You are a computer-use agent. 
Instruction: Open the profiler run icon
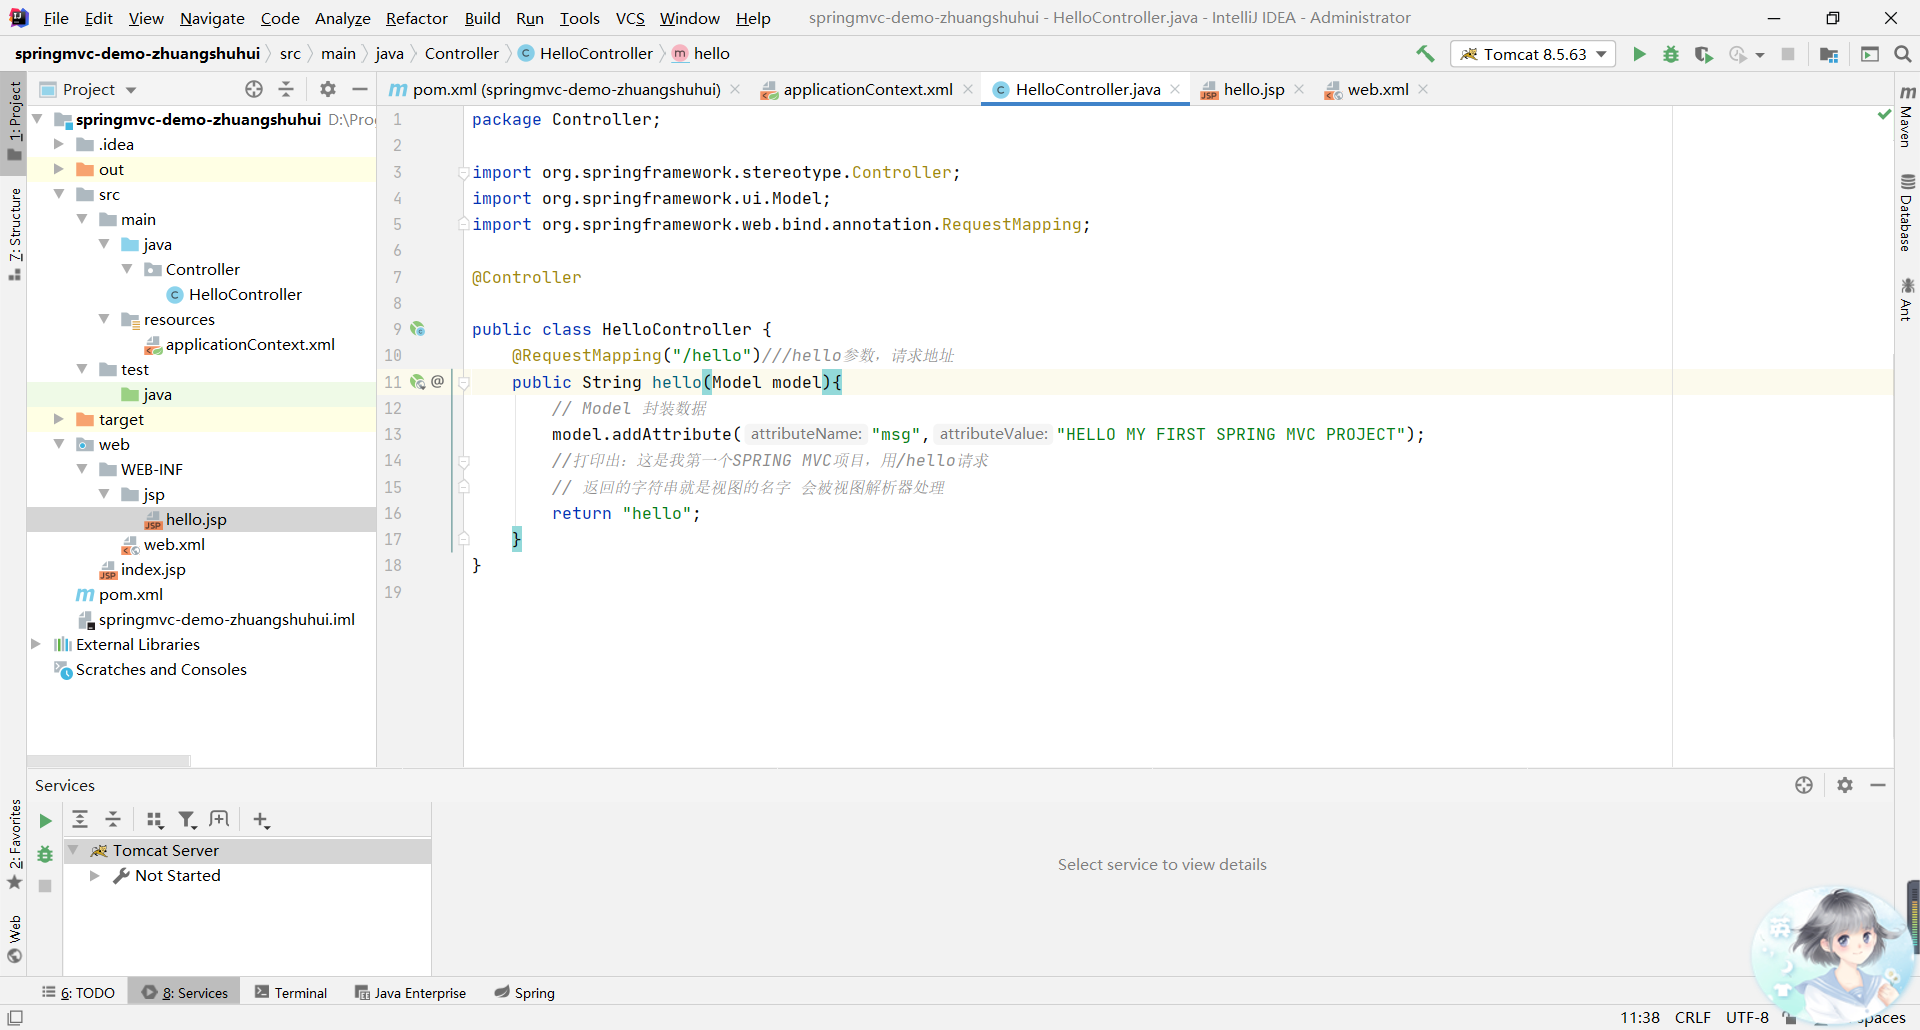pyautogui.click(x=1739, y=54)
